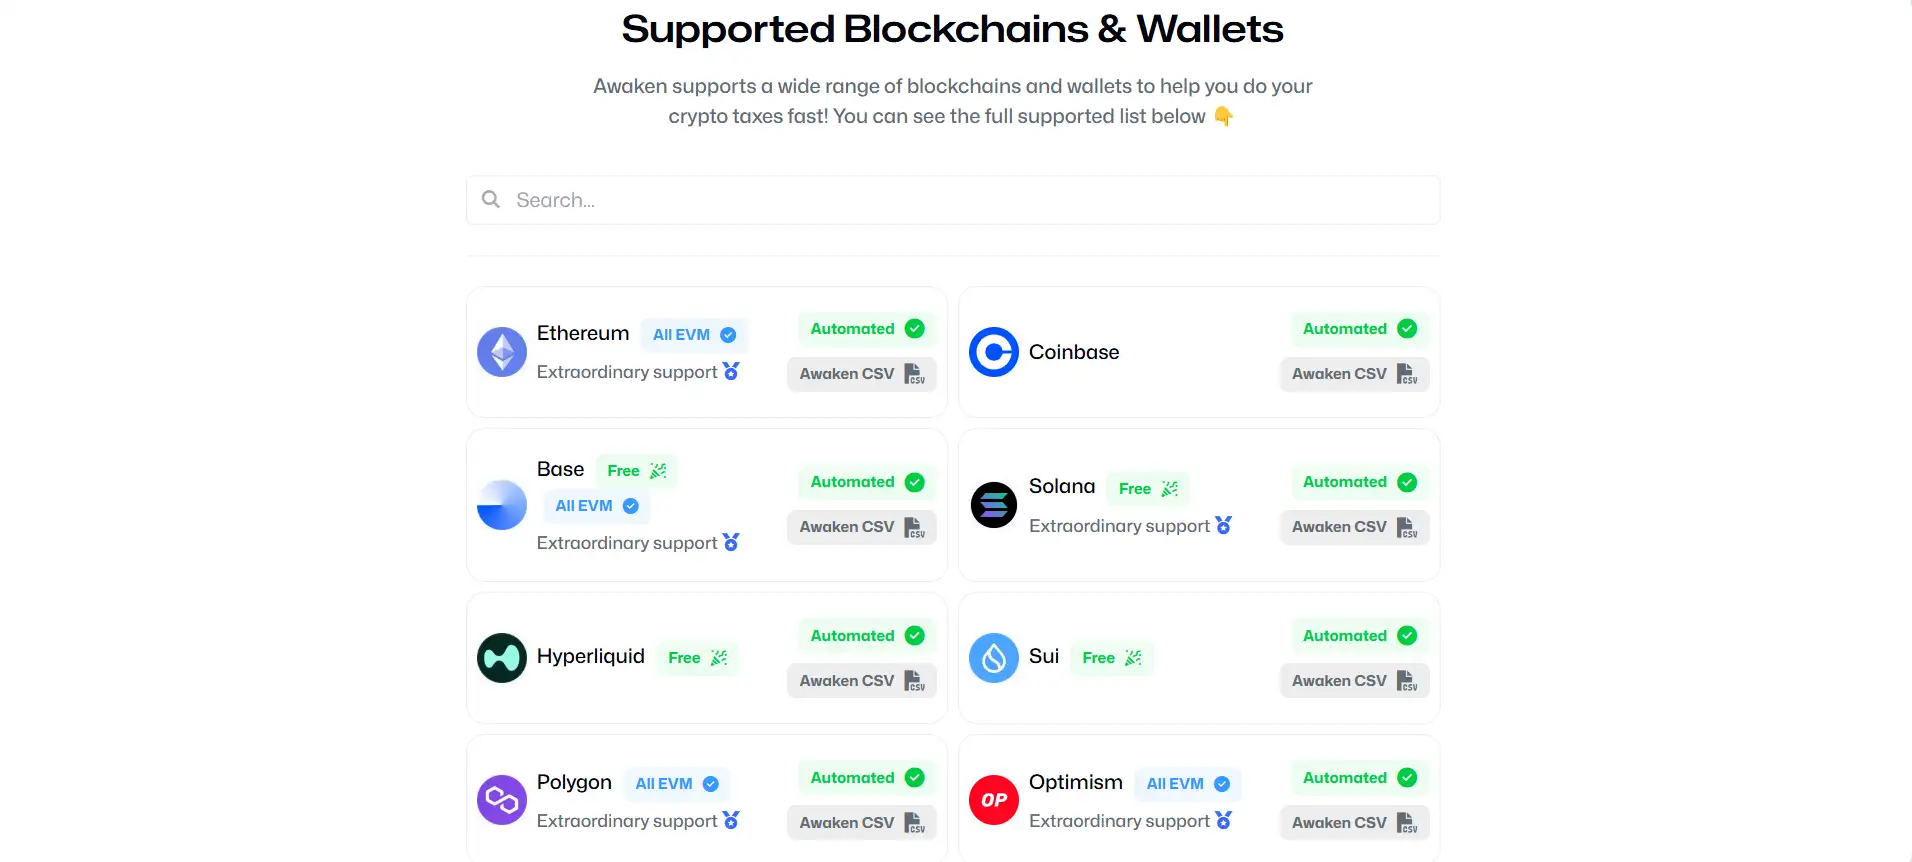The width and height of the screenshot is (1912, 862).
Task: Click Automated badge on Ethereum card
Action: click(x=866, y=329)
